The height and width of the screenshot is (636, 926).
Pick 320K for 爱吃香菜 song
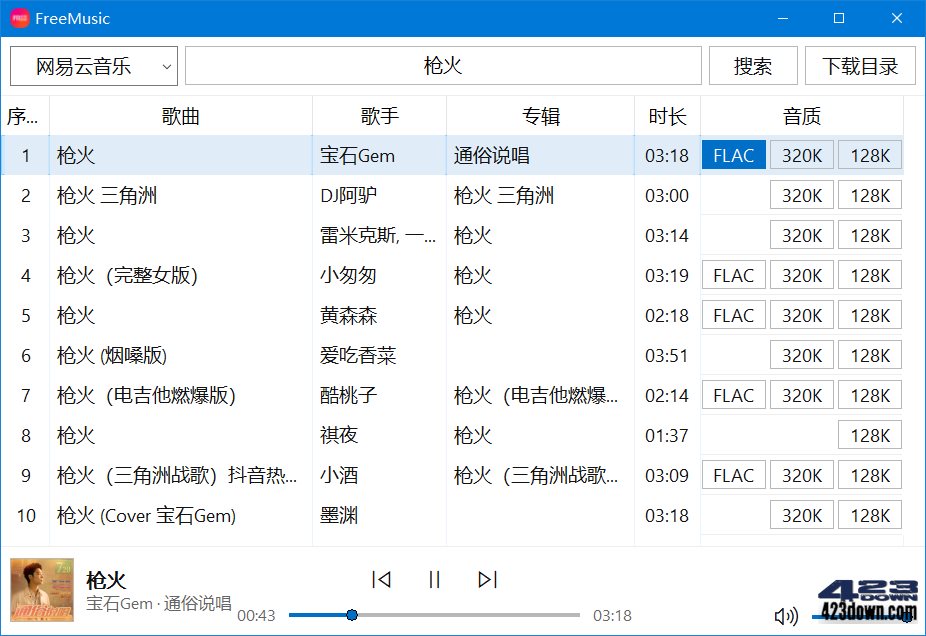(801, 355)
